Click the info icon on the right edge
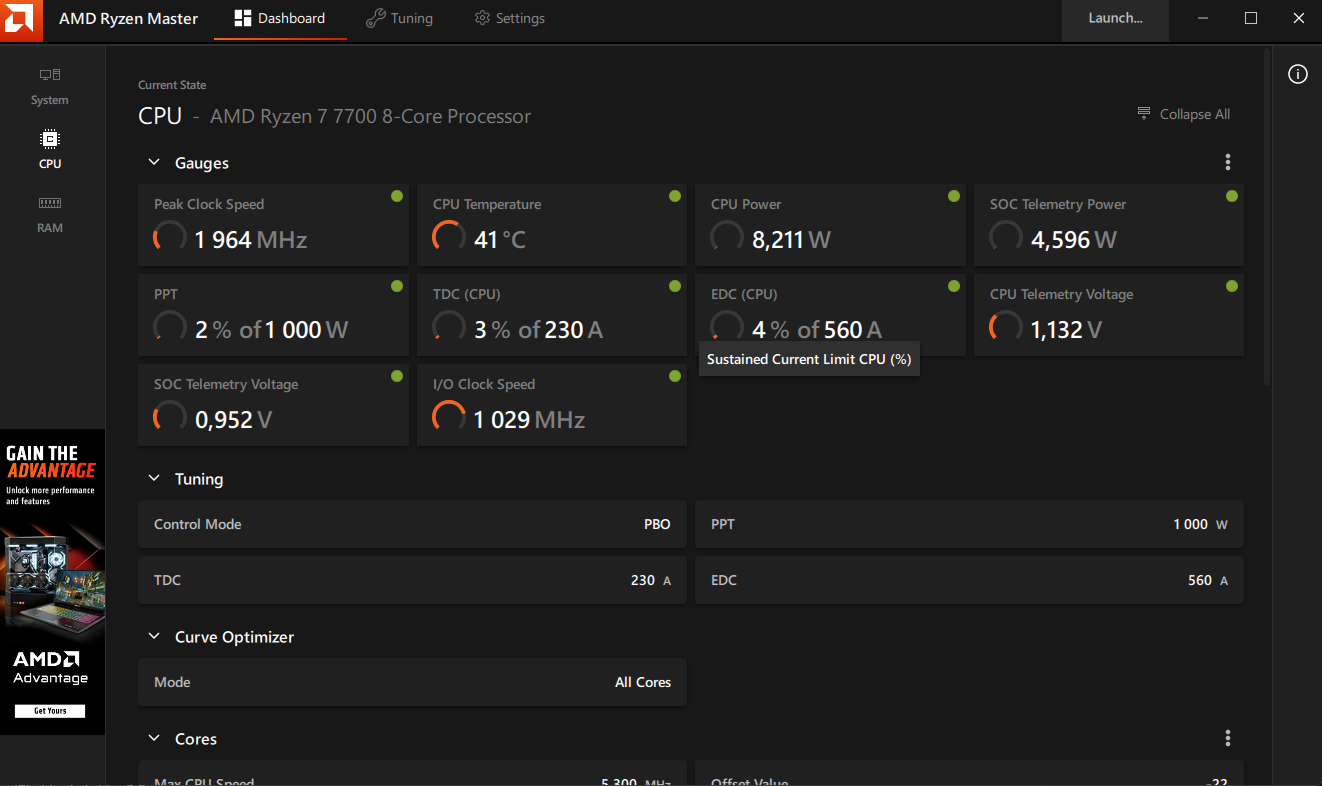This screenshot has width=1322, height=786. pyautogui.click(x=1298, y=74)
